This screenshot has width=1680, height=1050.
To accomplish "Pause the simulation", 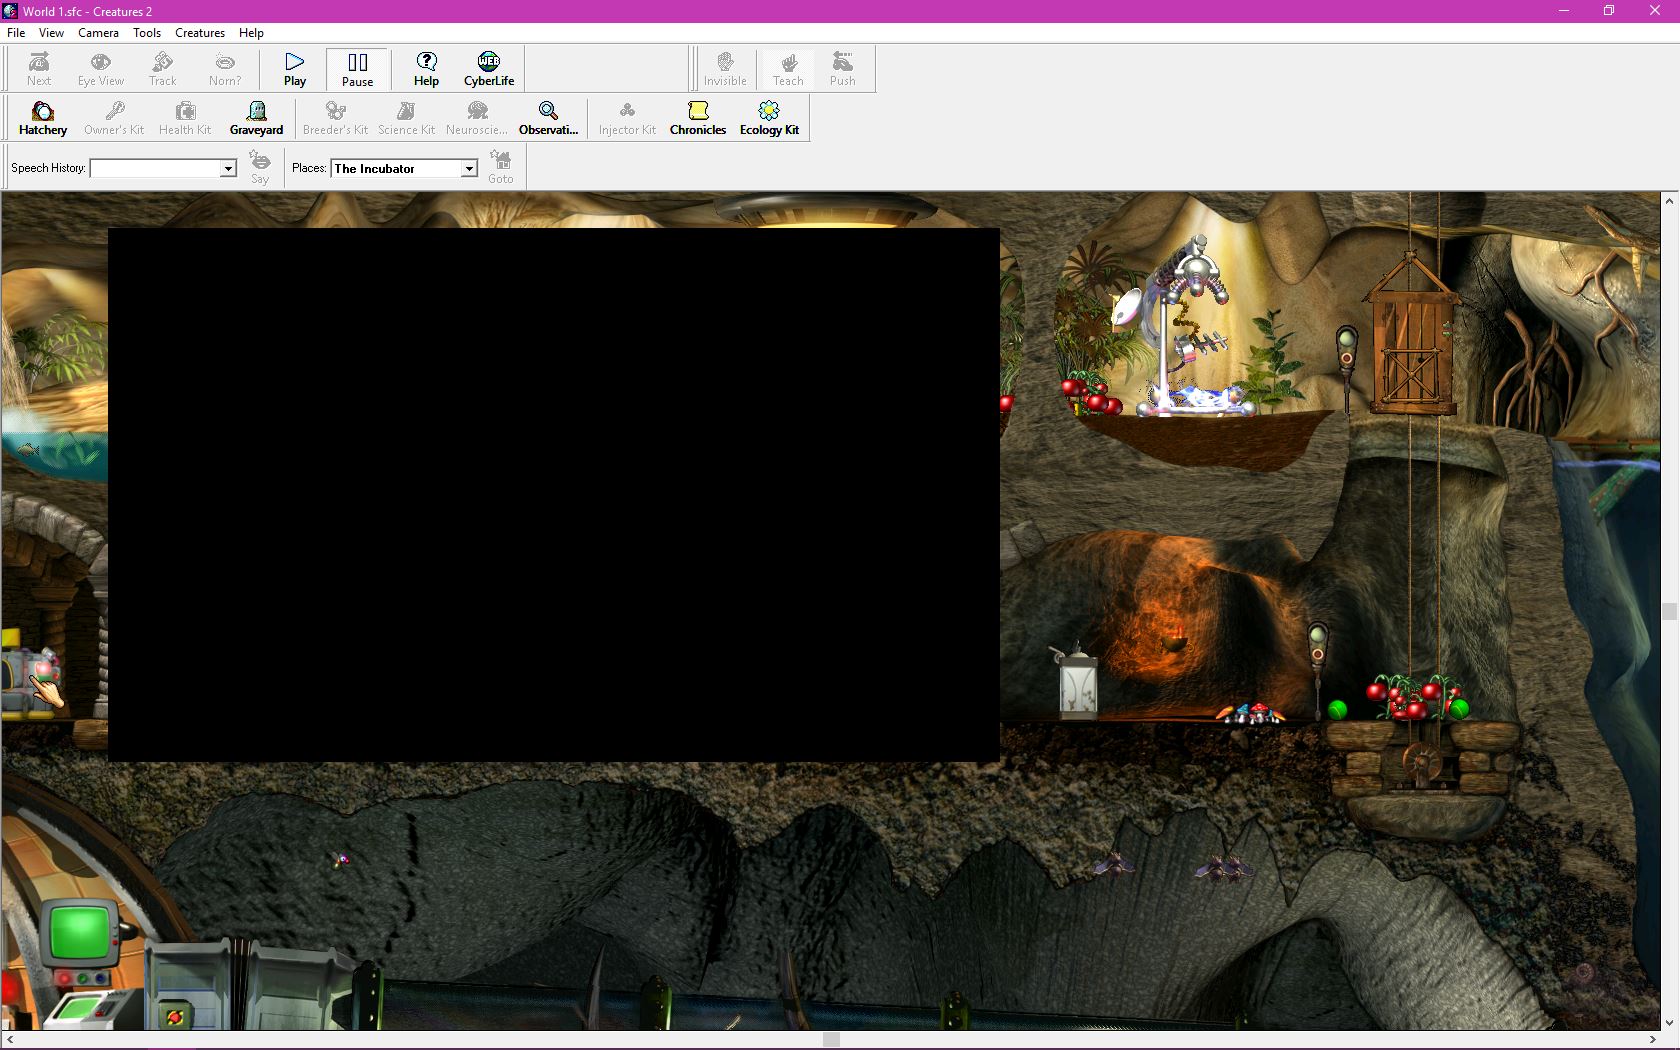I will 357,68.
